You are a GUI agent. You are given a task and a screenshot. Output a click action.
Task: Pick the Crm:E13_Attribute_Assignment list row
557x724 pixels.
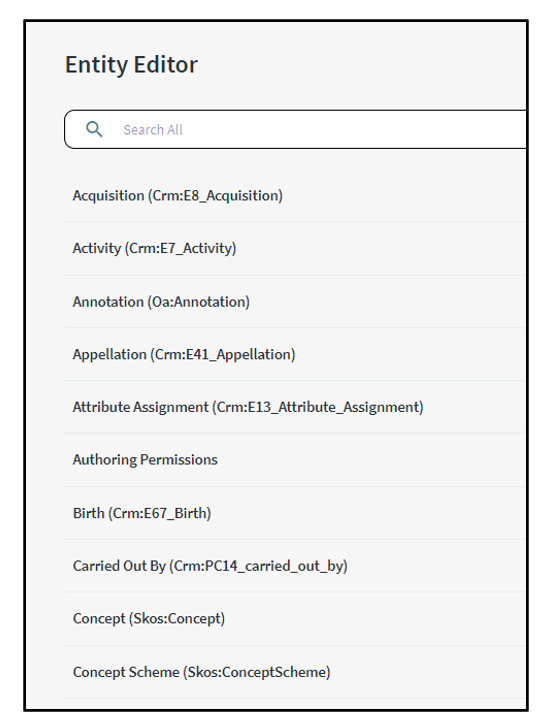pos(296,407)
